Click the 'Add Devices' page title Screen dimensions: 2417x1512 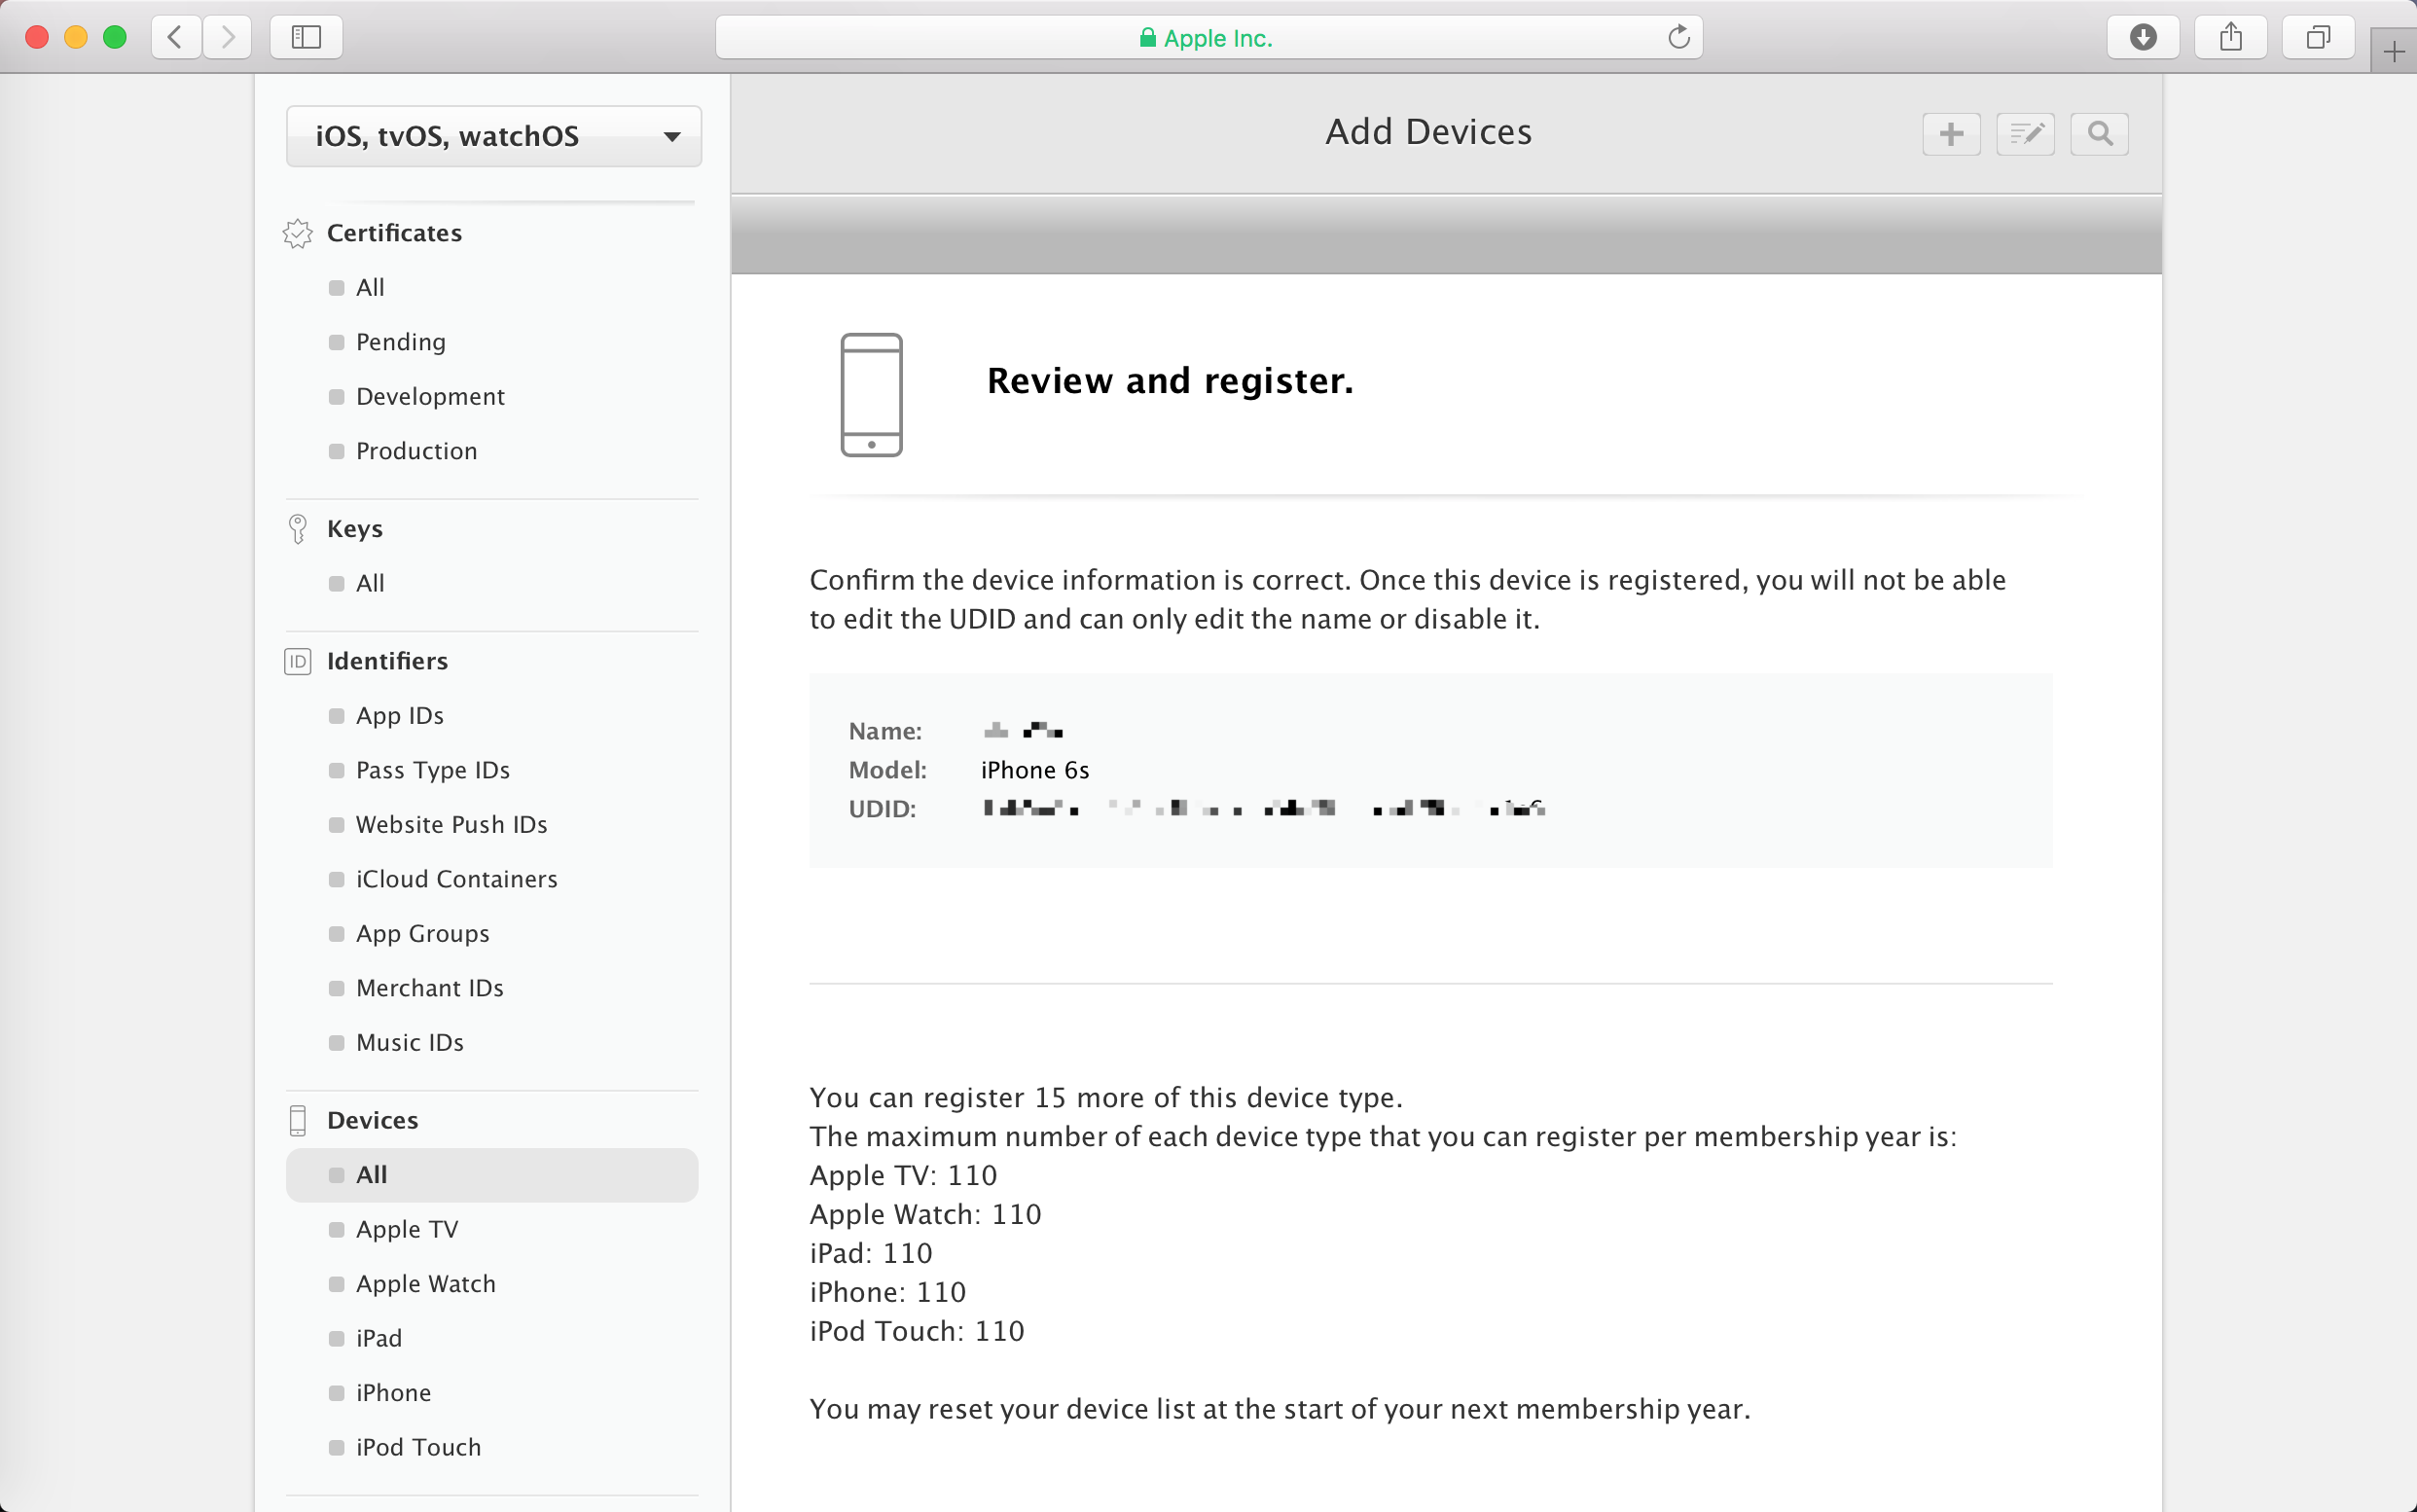1429,132
